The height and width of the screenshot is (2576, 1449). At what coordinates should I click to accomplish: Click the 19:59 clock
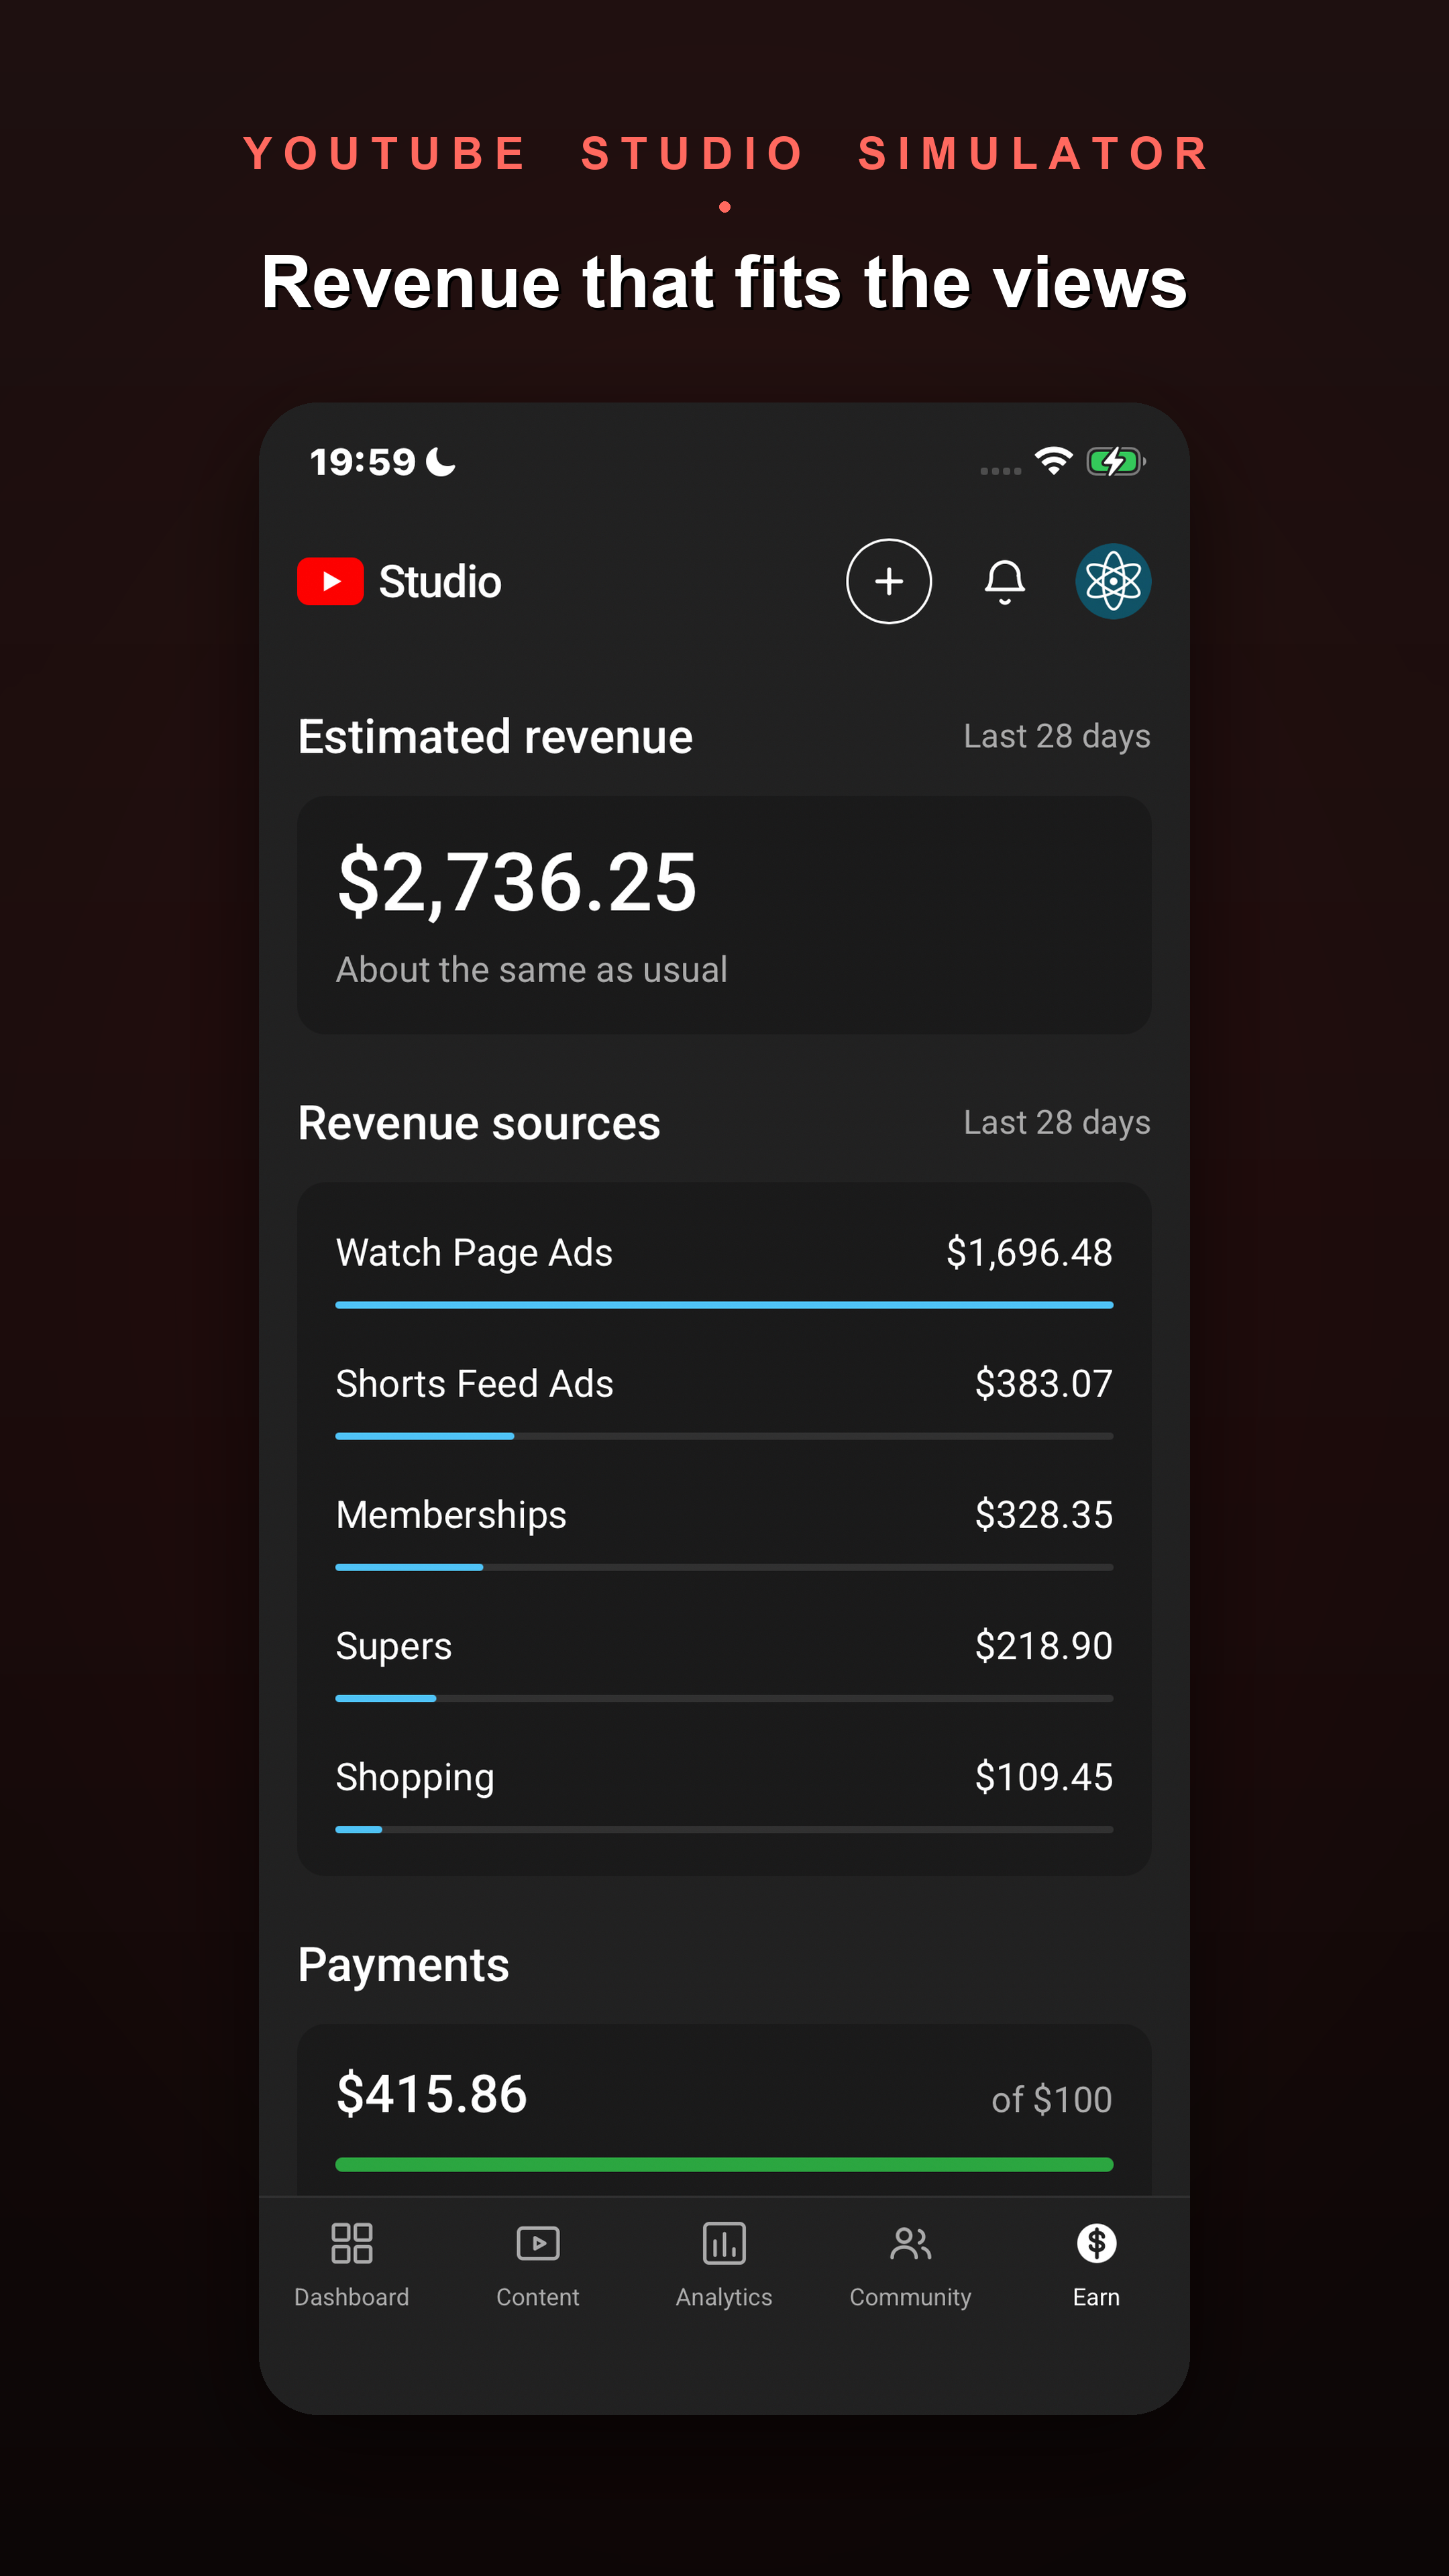(362, 461)
